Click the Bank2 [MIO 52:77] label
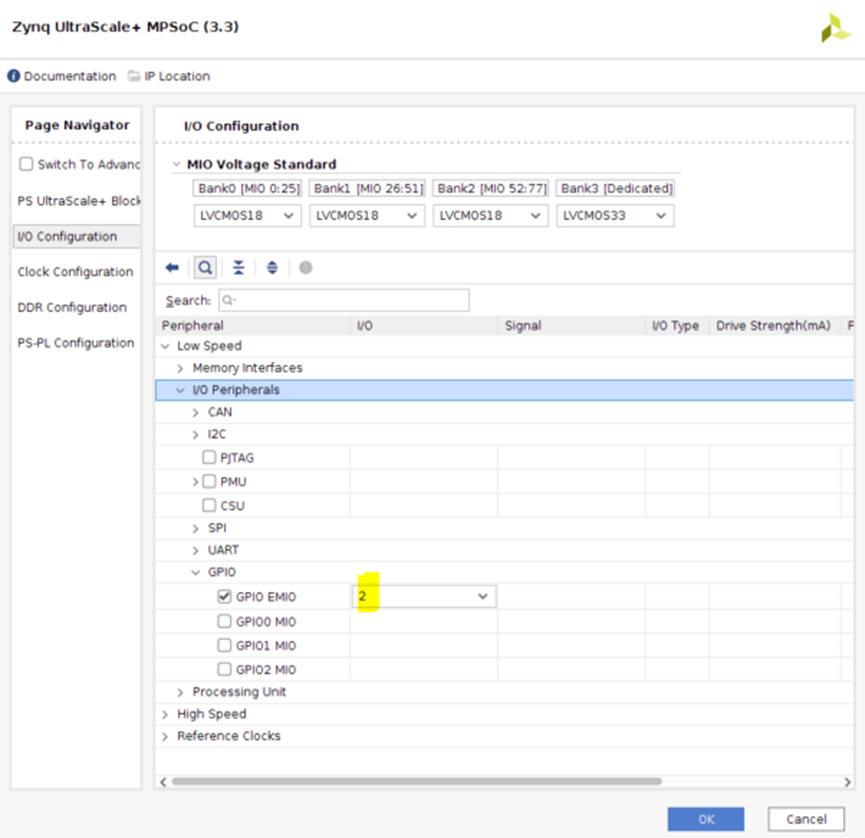This screenshot has height=838, width=865. pyautogui.click(x=492, y=188)
